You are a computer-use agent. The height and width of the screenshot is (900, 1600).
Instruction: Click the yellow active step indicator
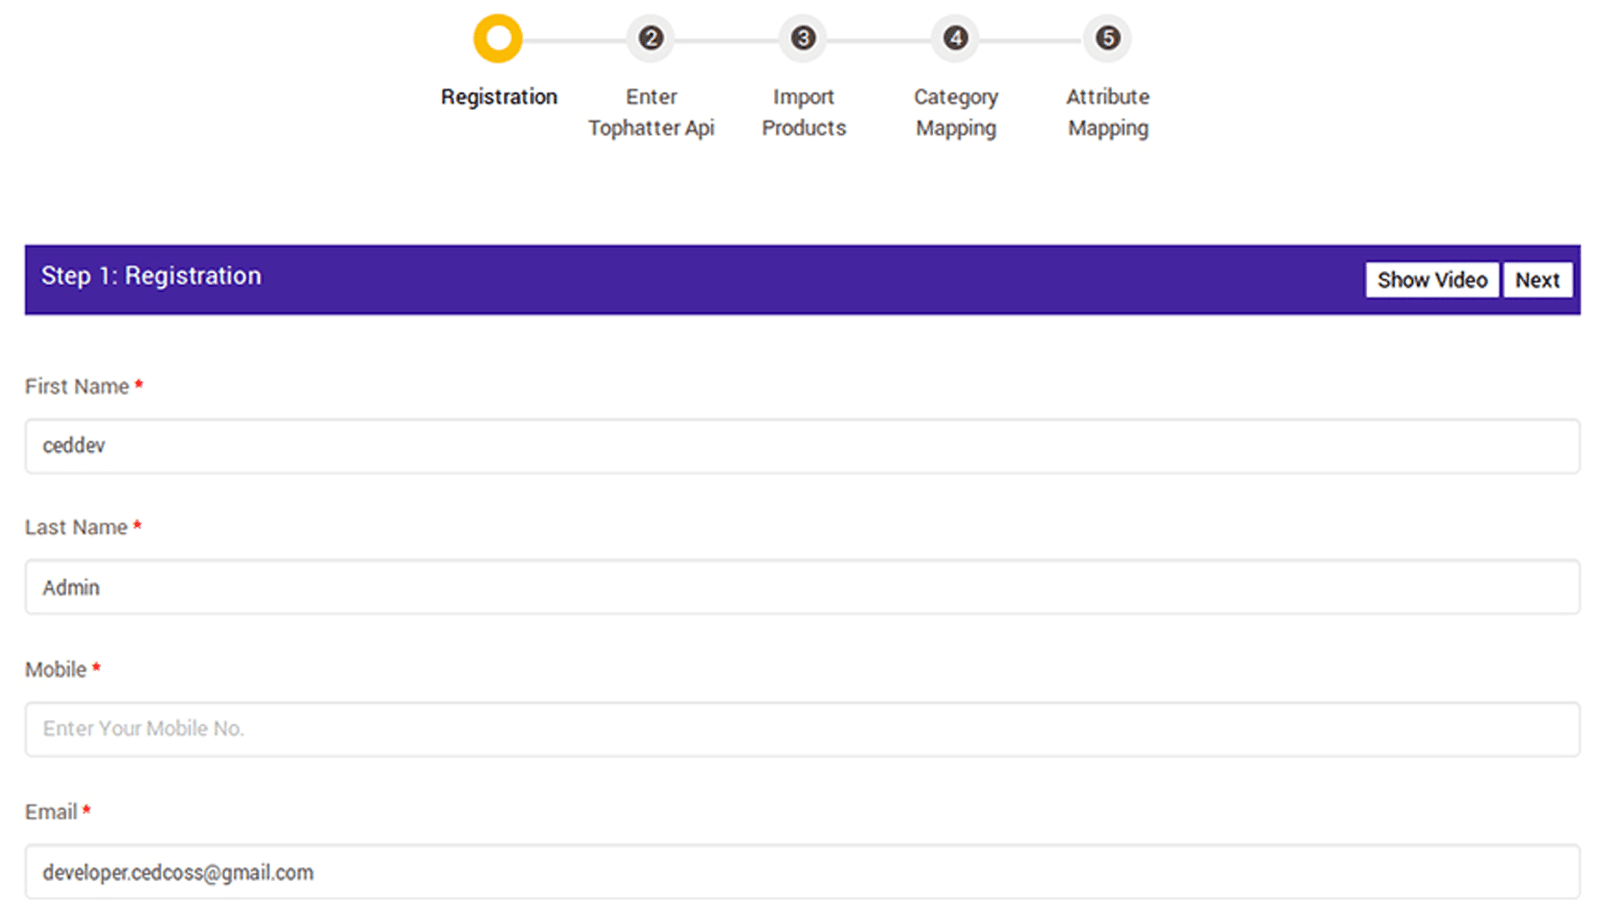pyautogui.click(x=497, y=38)
